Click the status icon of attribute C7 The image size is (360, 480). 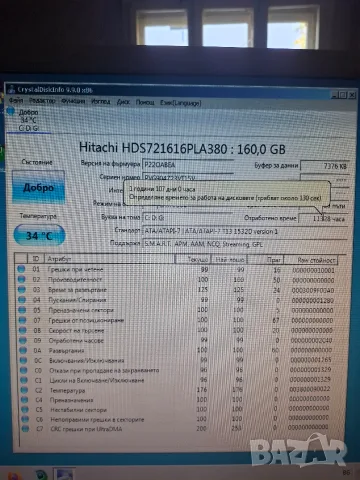(26, 429)
